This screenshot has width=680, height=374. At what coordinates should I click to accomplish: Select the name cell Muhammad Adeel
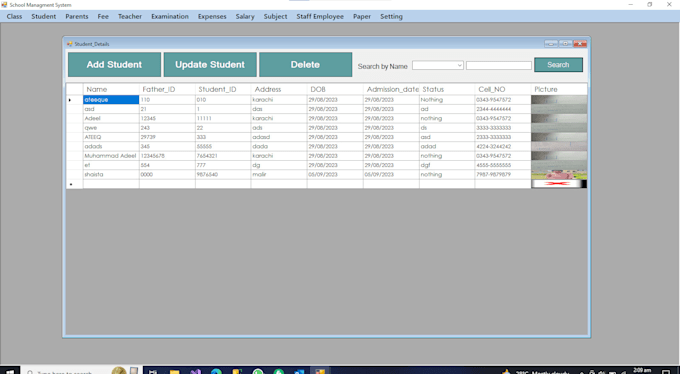point(111,156)
